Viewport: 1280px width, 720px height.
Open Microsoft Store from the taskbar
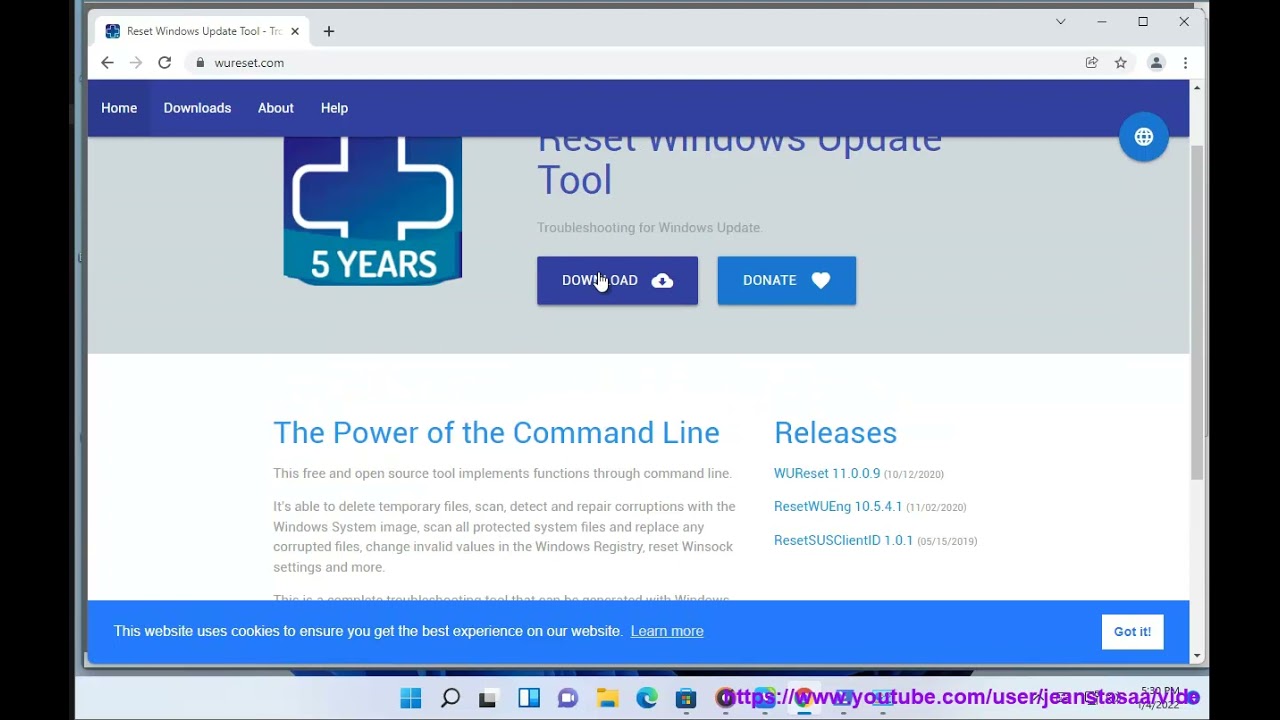pyautogui.click(x=686, y=698)
